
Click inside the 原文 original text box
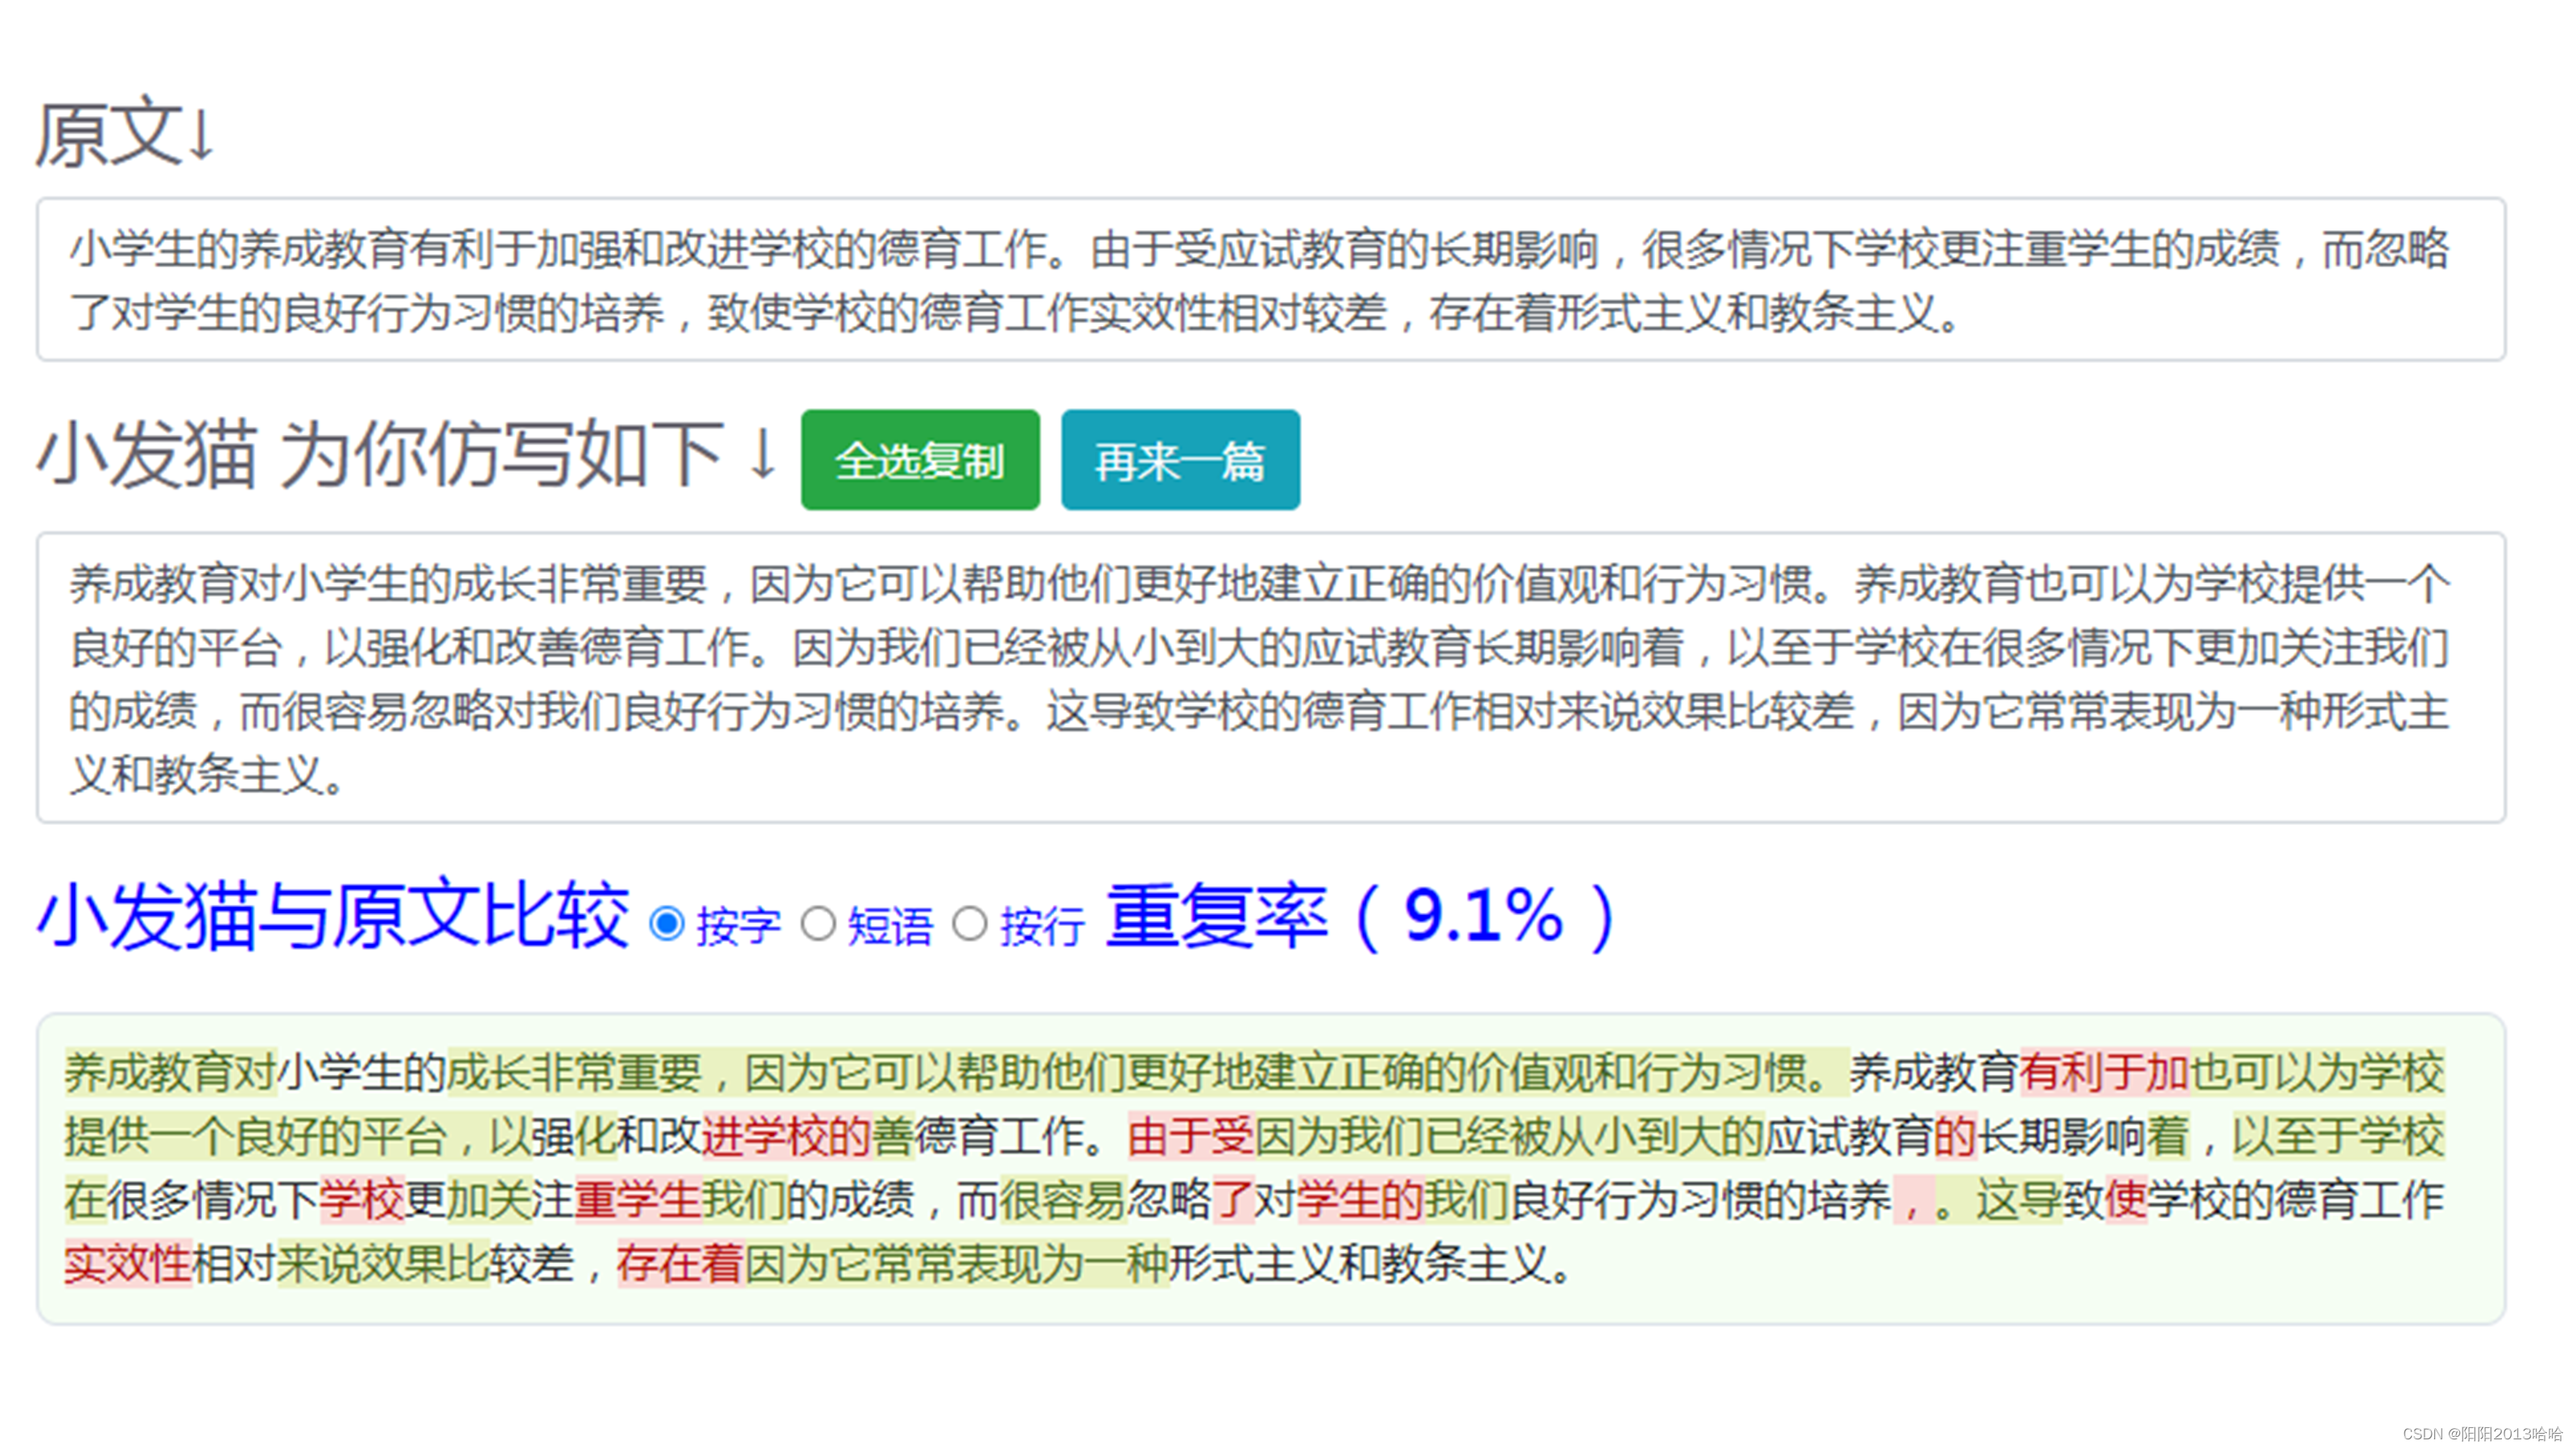coord(1270,280)
